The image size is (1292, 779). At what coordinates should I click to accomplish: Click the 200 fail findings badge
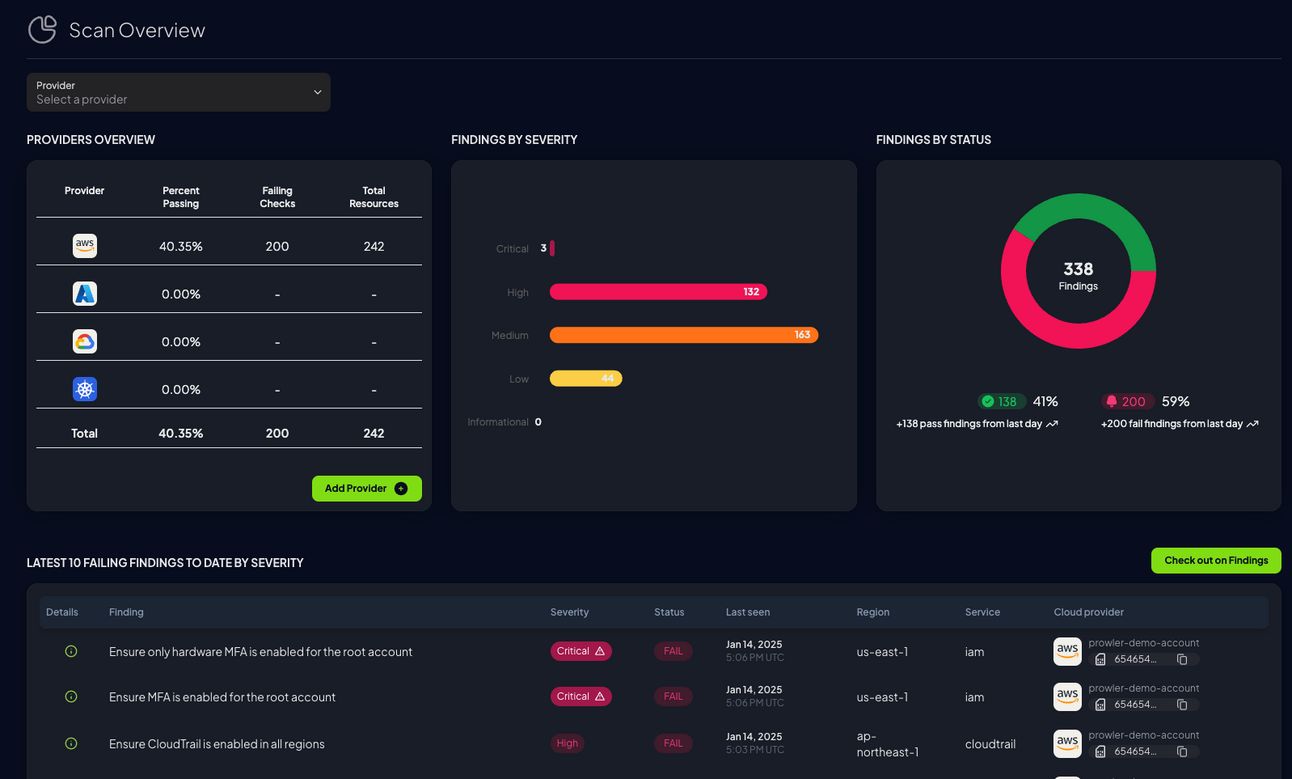pyautogui.click(x=1127, y=401)
